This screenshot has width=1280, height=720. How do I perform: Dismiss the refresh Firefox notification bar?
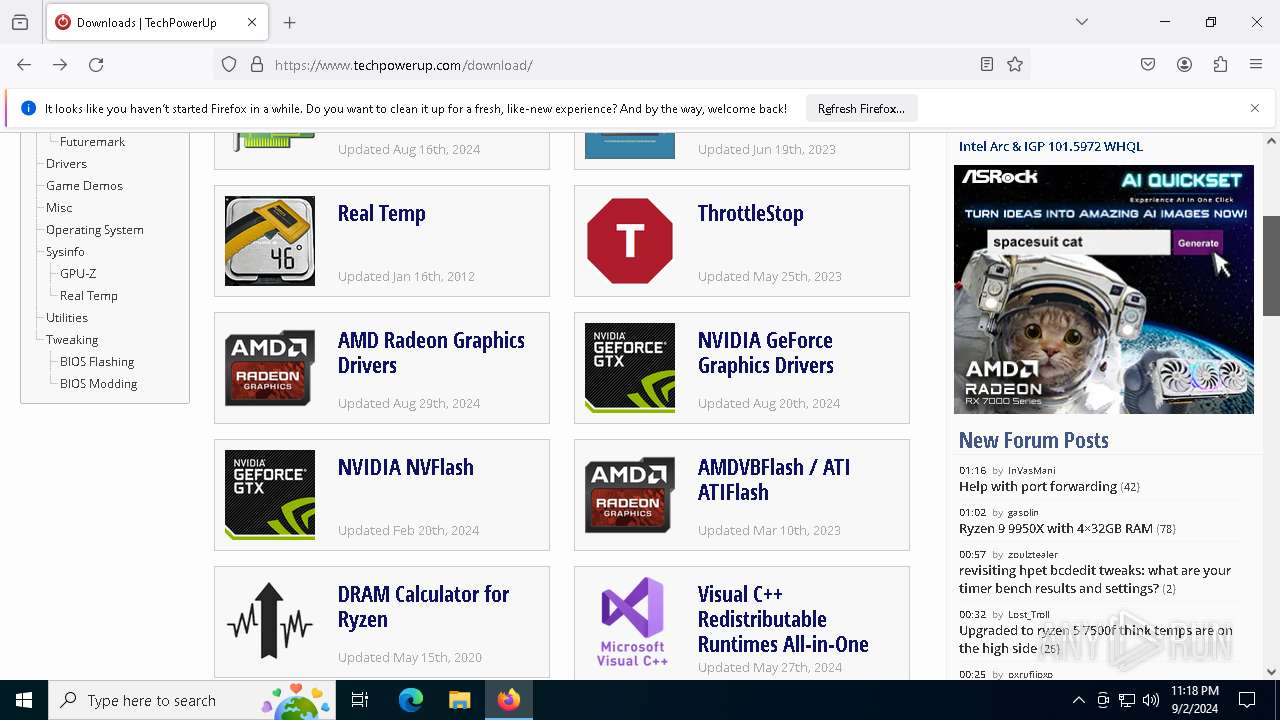tap(1255, 108)
